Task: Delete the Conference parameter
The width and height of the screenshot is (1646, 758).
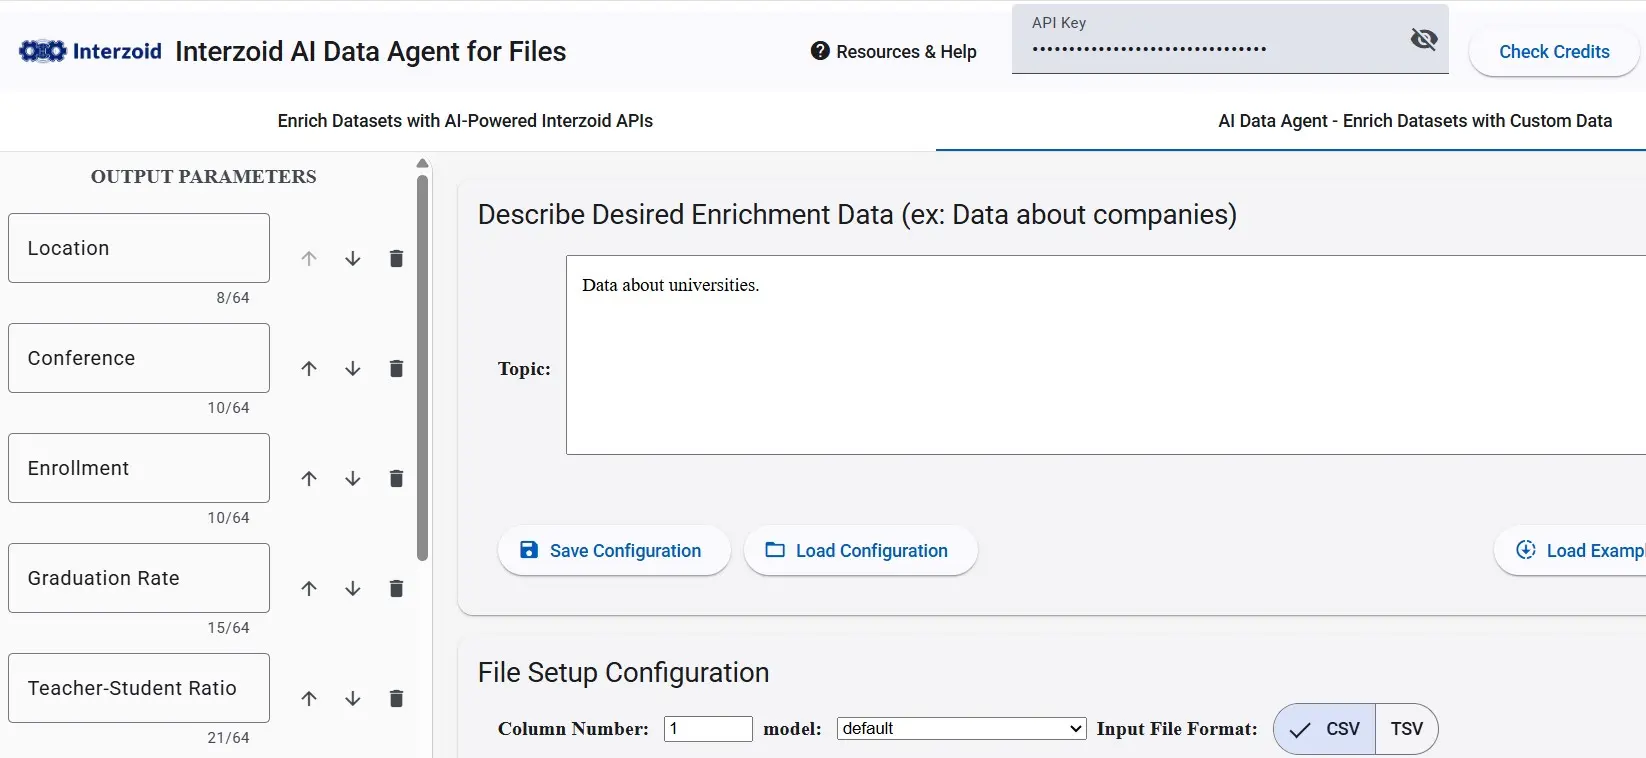Action: coord(396,369)
